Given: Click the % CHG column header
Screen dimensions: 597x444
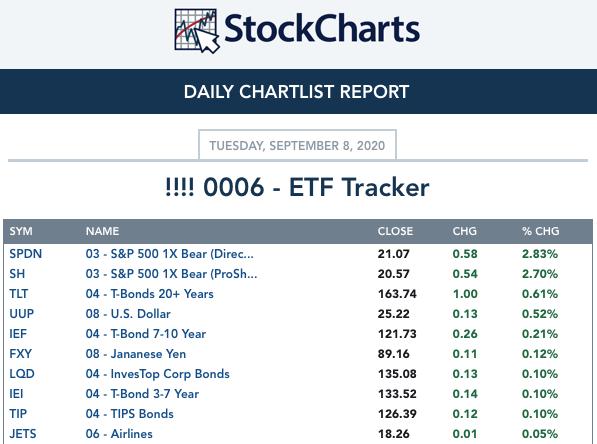Looking at the screenshot, I should coord(540,231).
